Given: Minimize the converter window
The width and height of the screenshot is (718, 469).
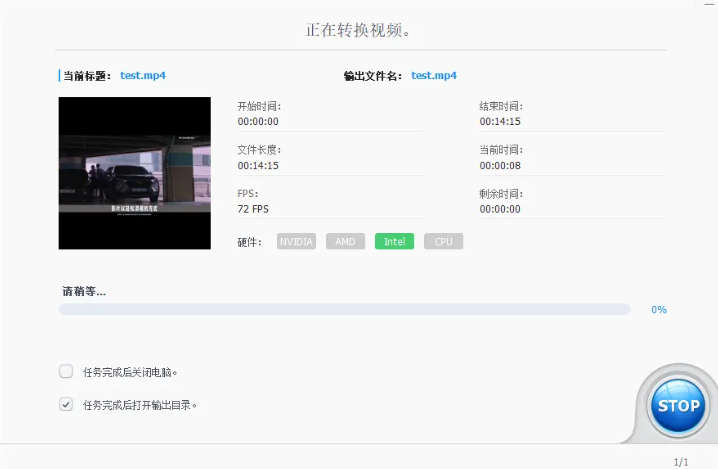Looking at the screenshot, I should click(709, 4).
